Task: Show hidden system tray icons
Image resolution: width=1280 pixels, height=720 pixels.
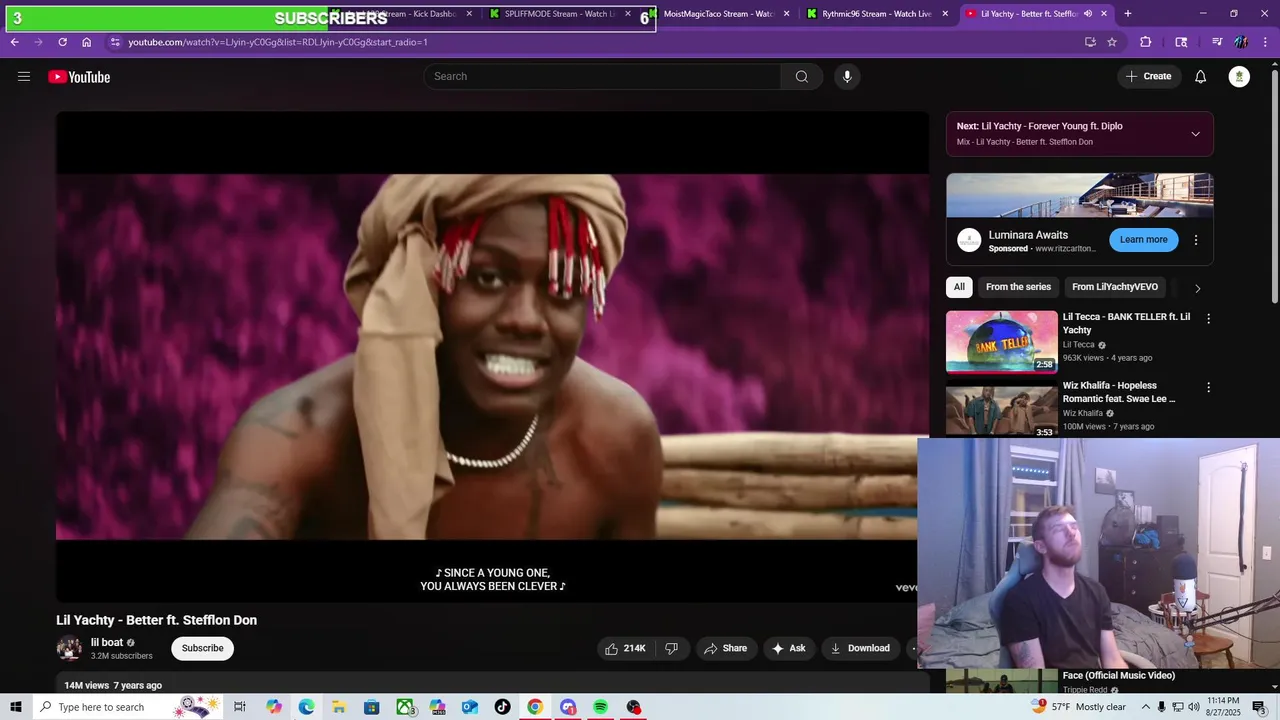Action: coord(1144,707)
